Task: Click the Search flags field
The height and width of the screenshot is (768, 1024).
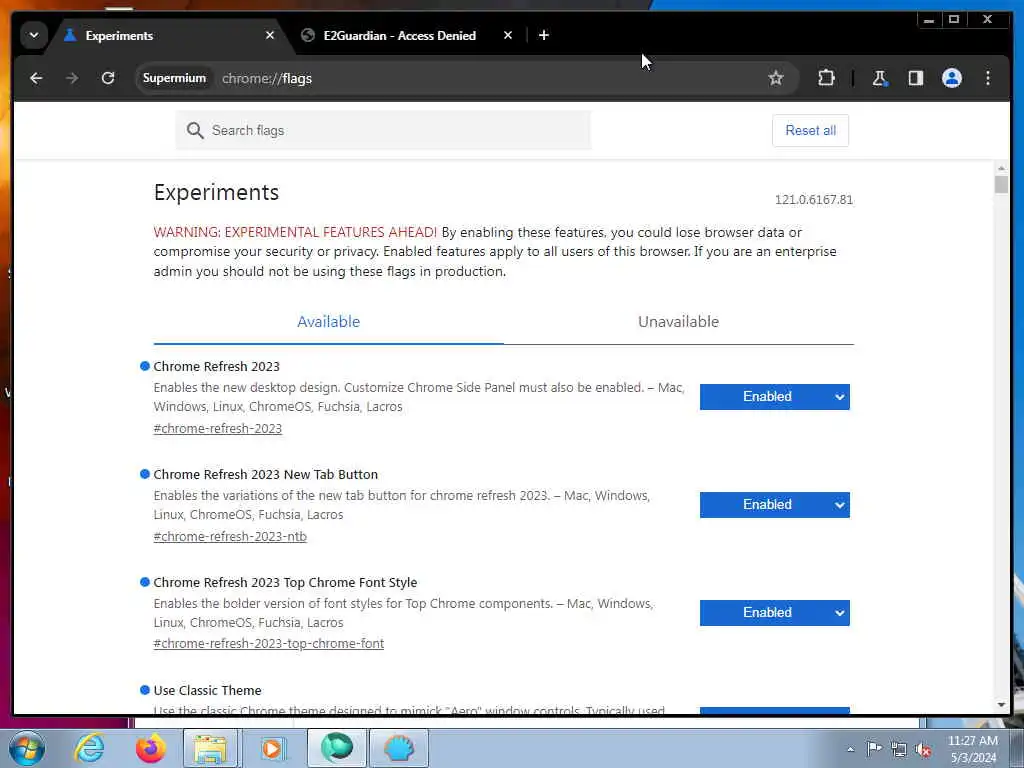Action: (x=383, y=131)
